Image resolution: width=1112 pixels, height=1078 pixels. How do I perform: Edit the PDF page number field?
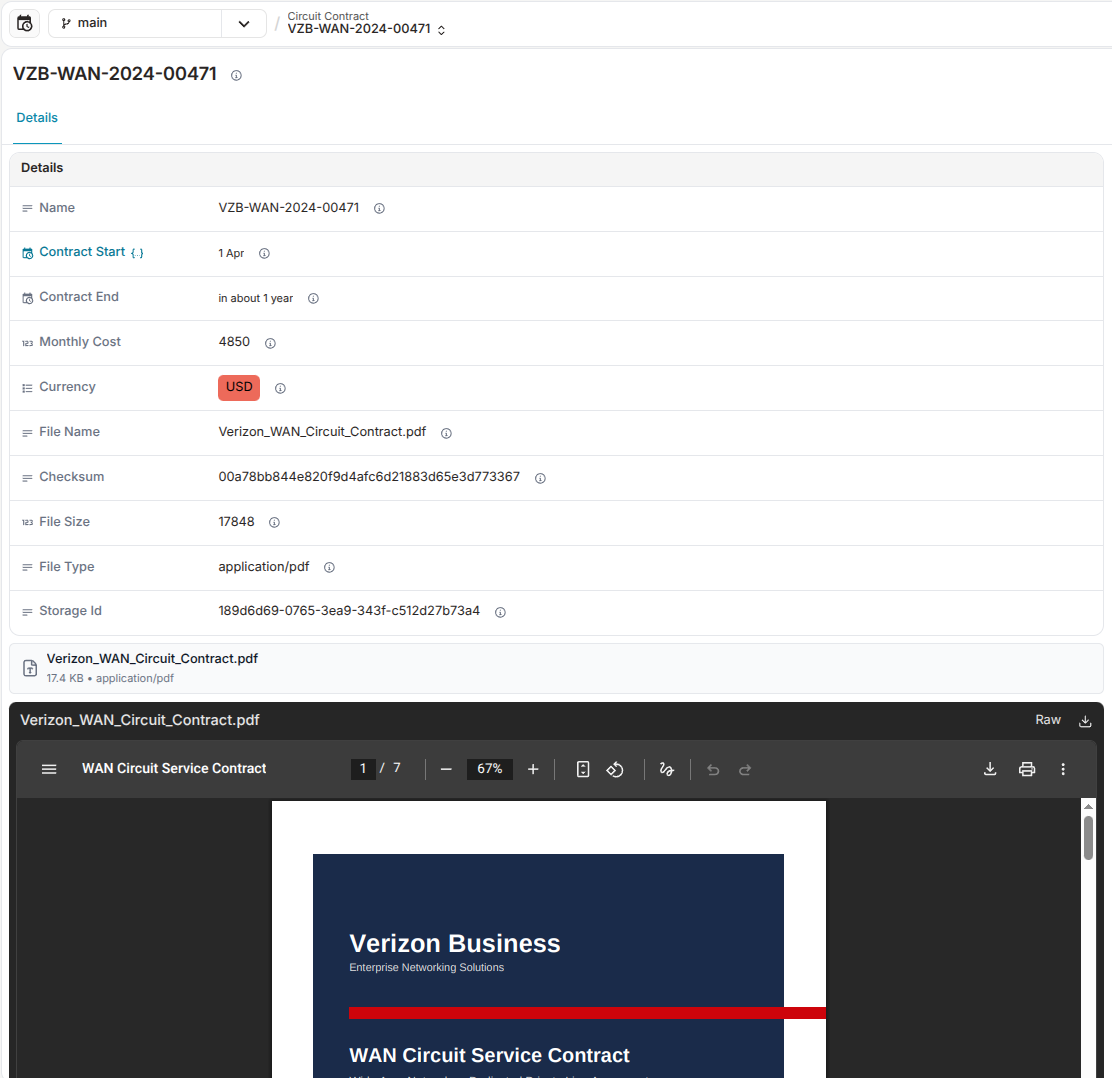coord(363,769)
